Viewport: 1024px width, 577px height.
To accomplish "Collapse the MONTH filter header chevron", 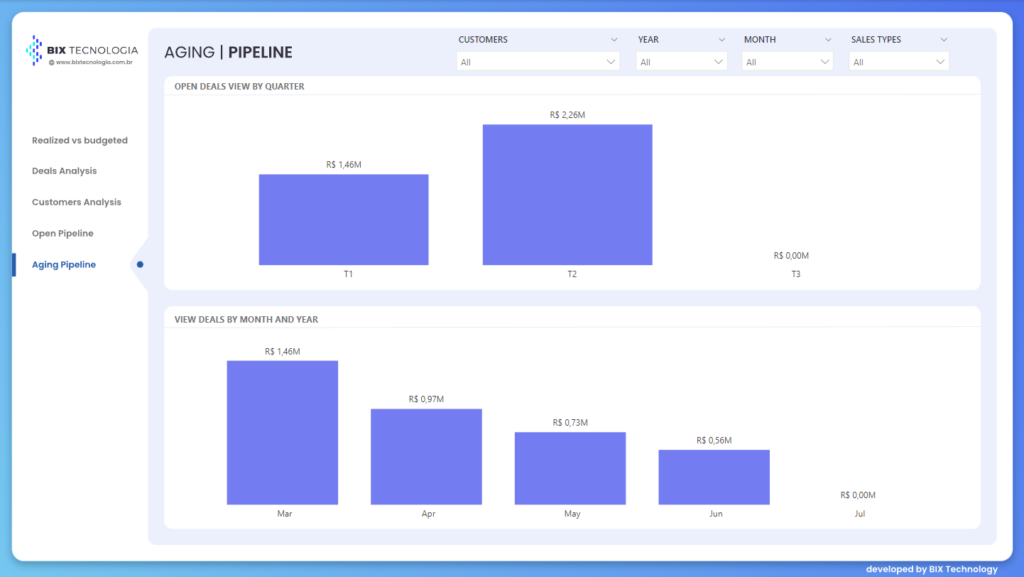I will [x=827, y=40].
